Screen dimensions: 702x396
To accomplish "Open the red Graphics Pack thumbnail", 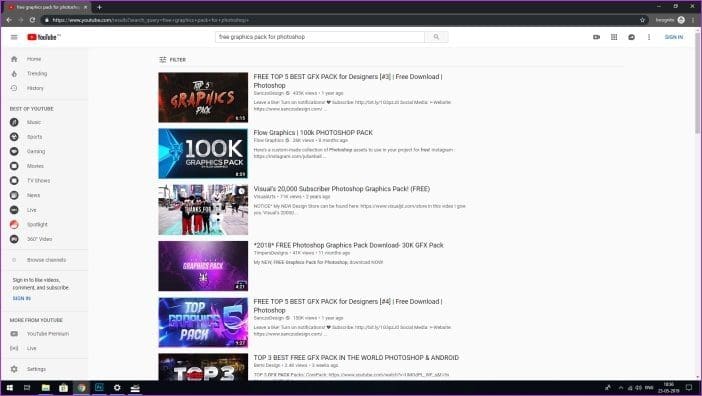I will pos(203,97).
